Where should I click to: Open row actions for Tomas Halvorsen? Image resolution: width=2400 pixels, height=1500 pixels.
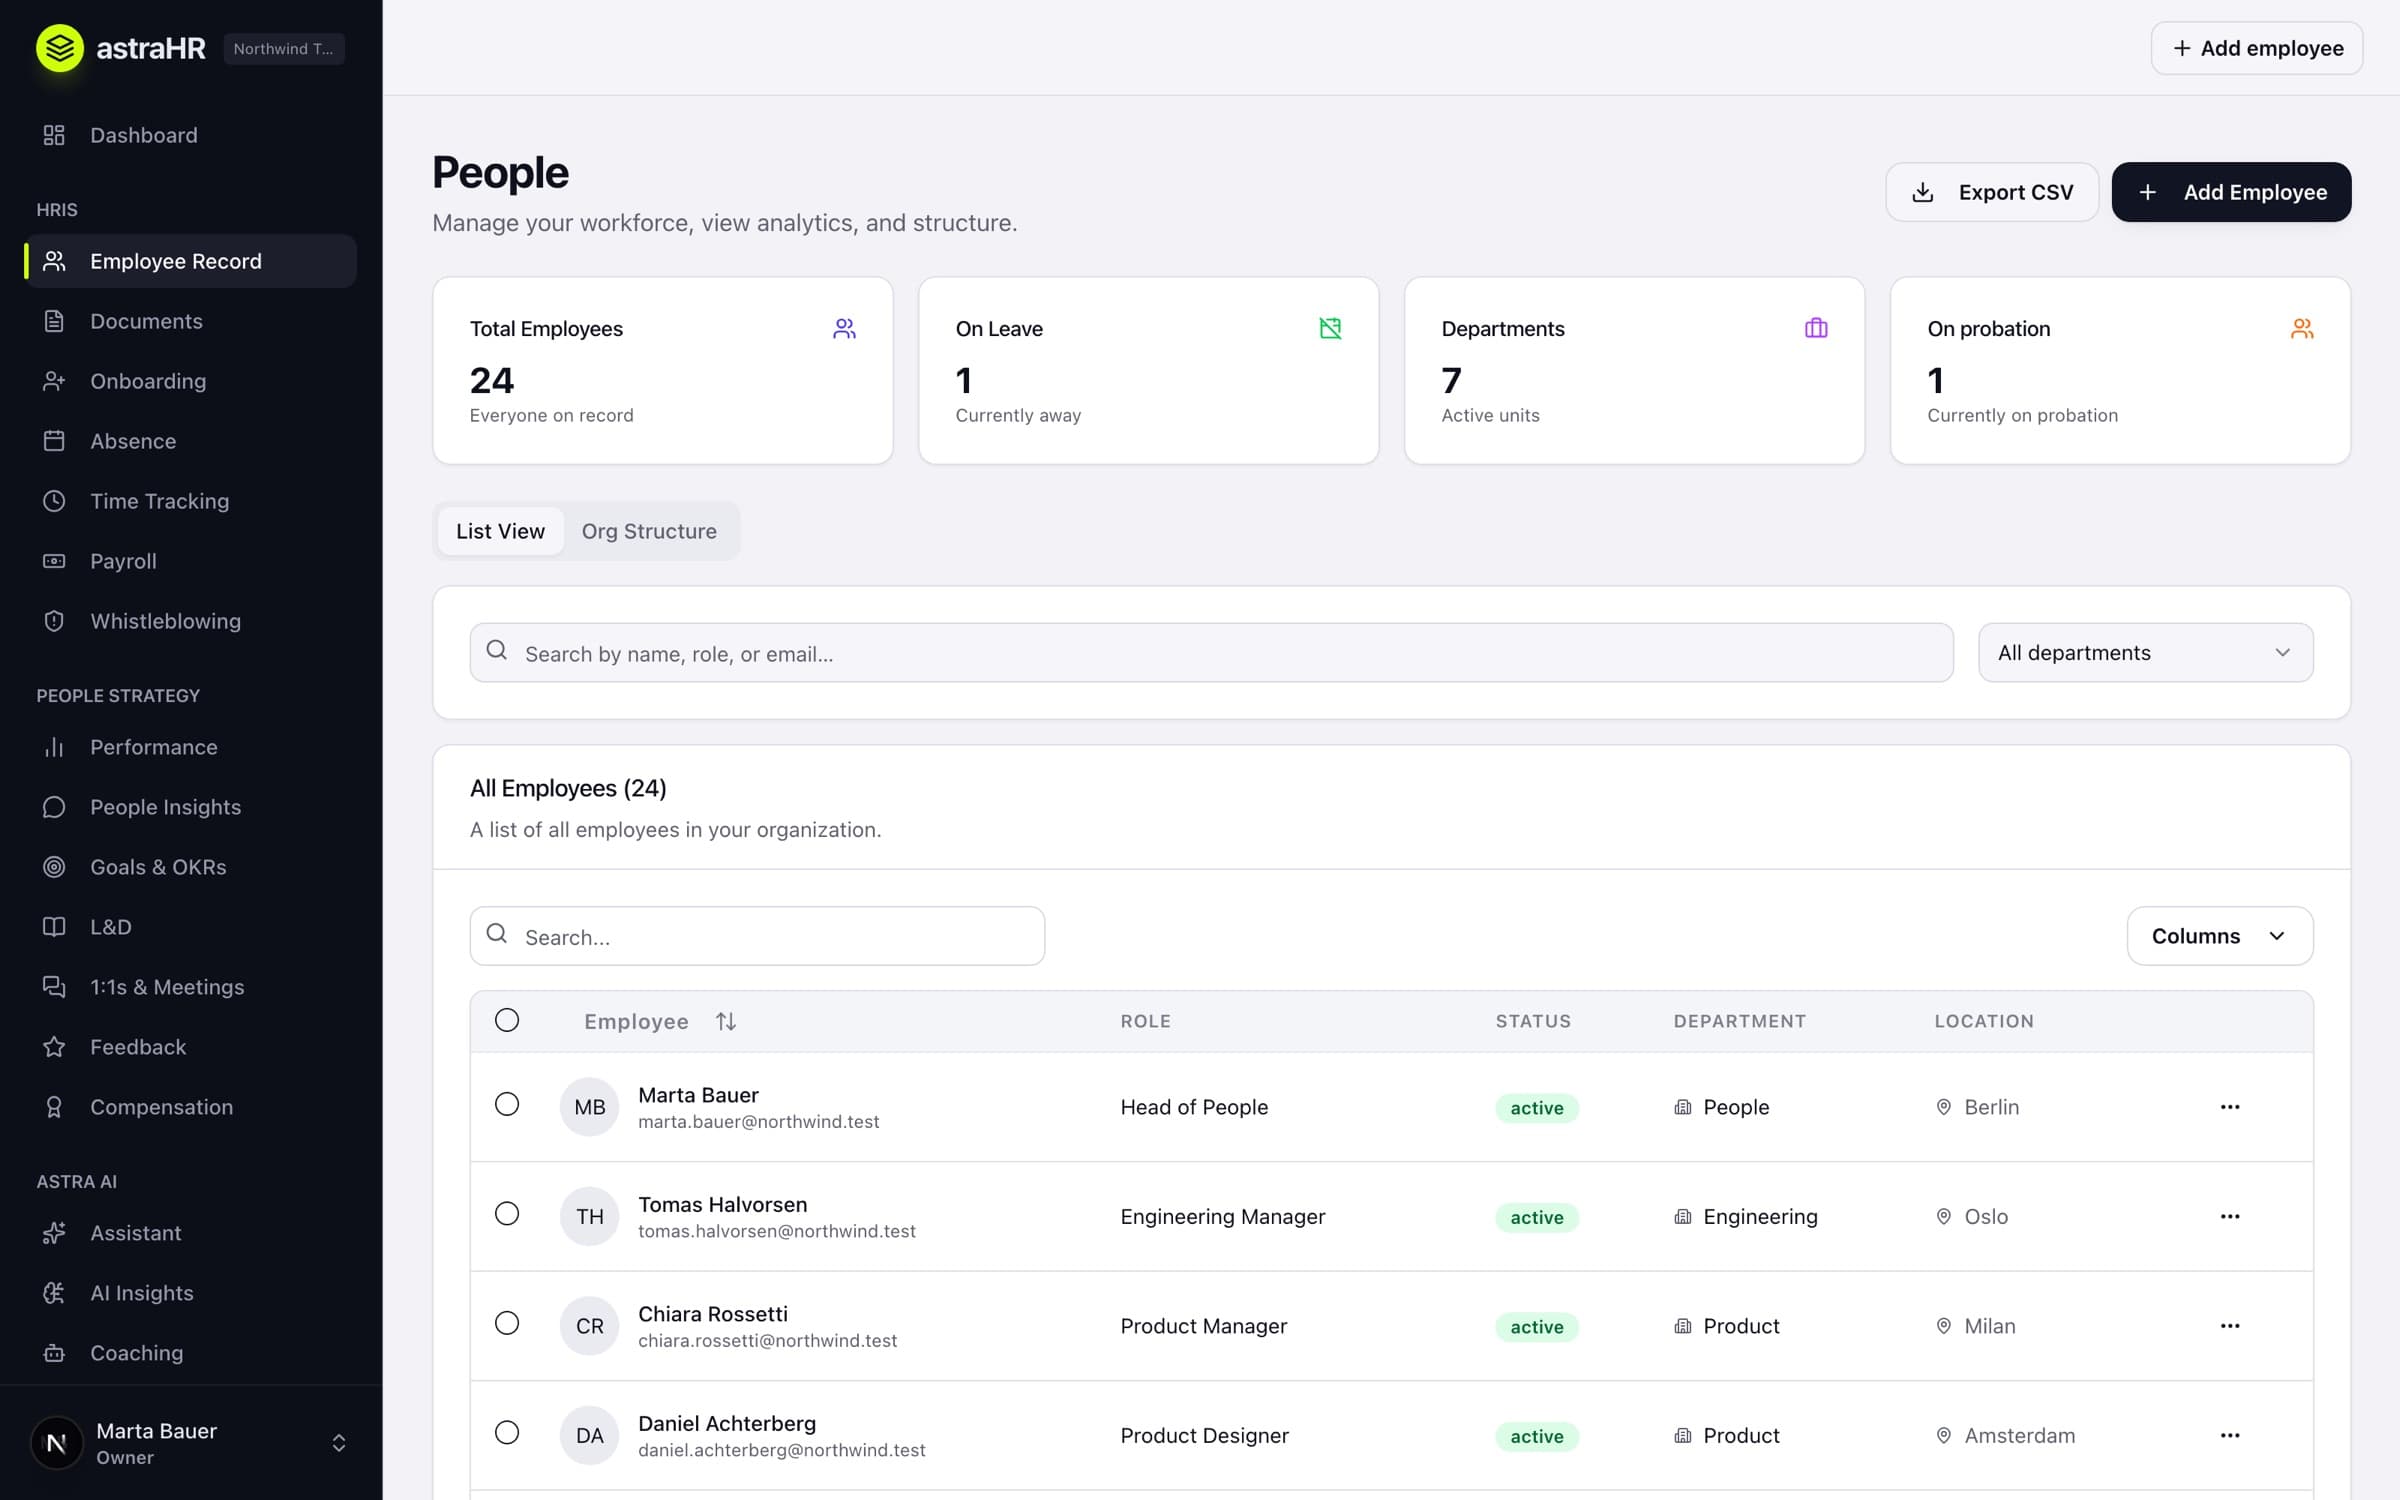click(2230, 1216)
